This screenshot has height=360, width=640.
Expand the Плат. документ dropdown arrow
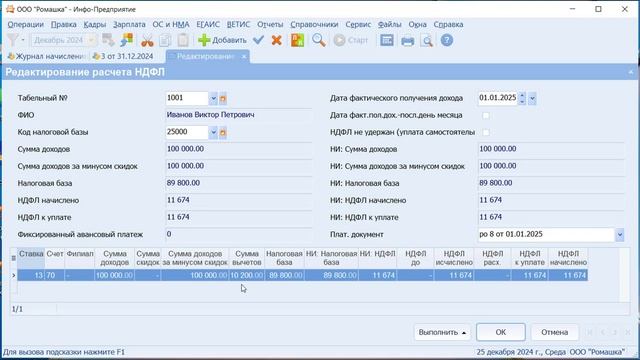point(620,235)
